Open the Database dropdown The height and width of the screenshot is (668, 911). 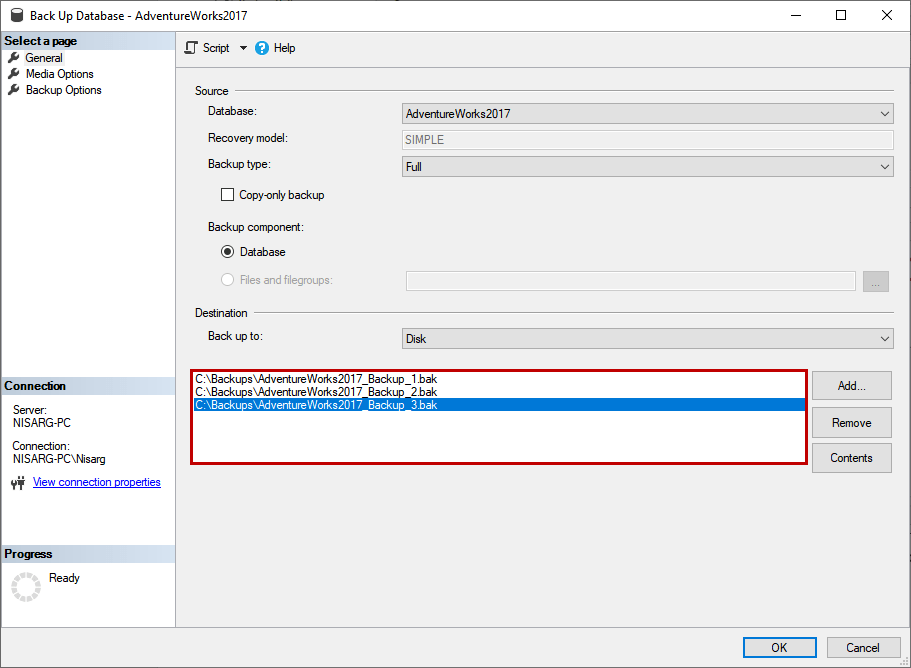[884, 113]
